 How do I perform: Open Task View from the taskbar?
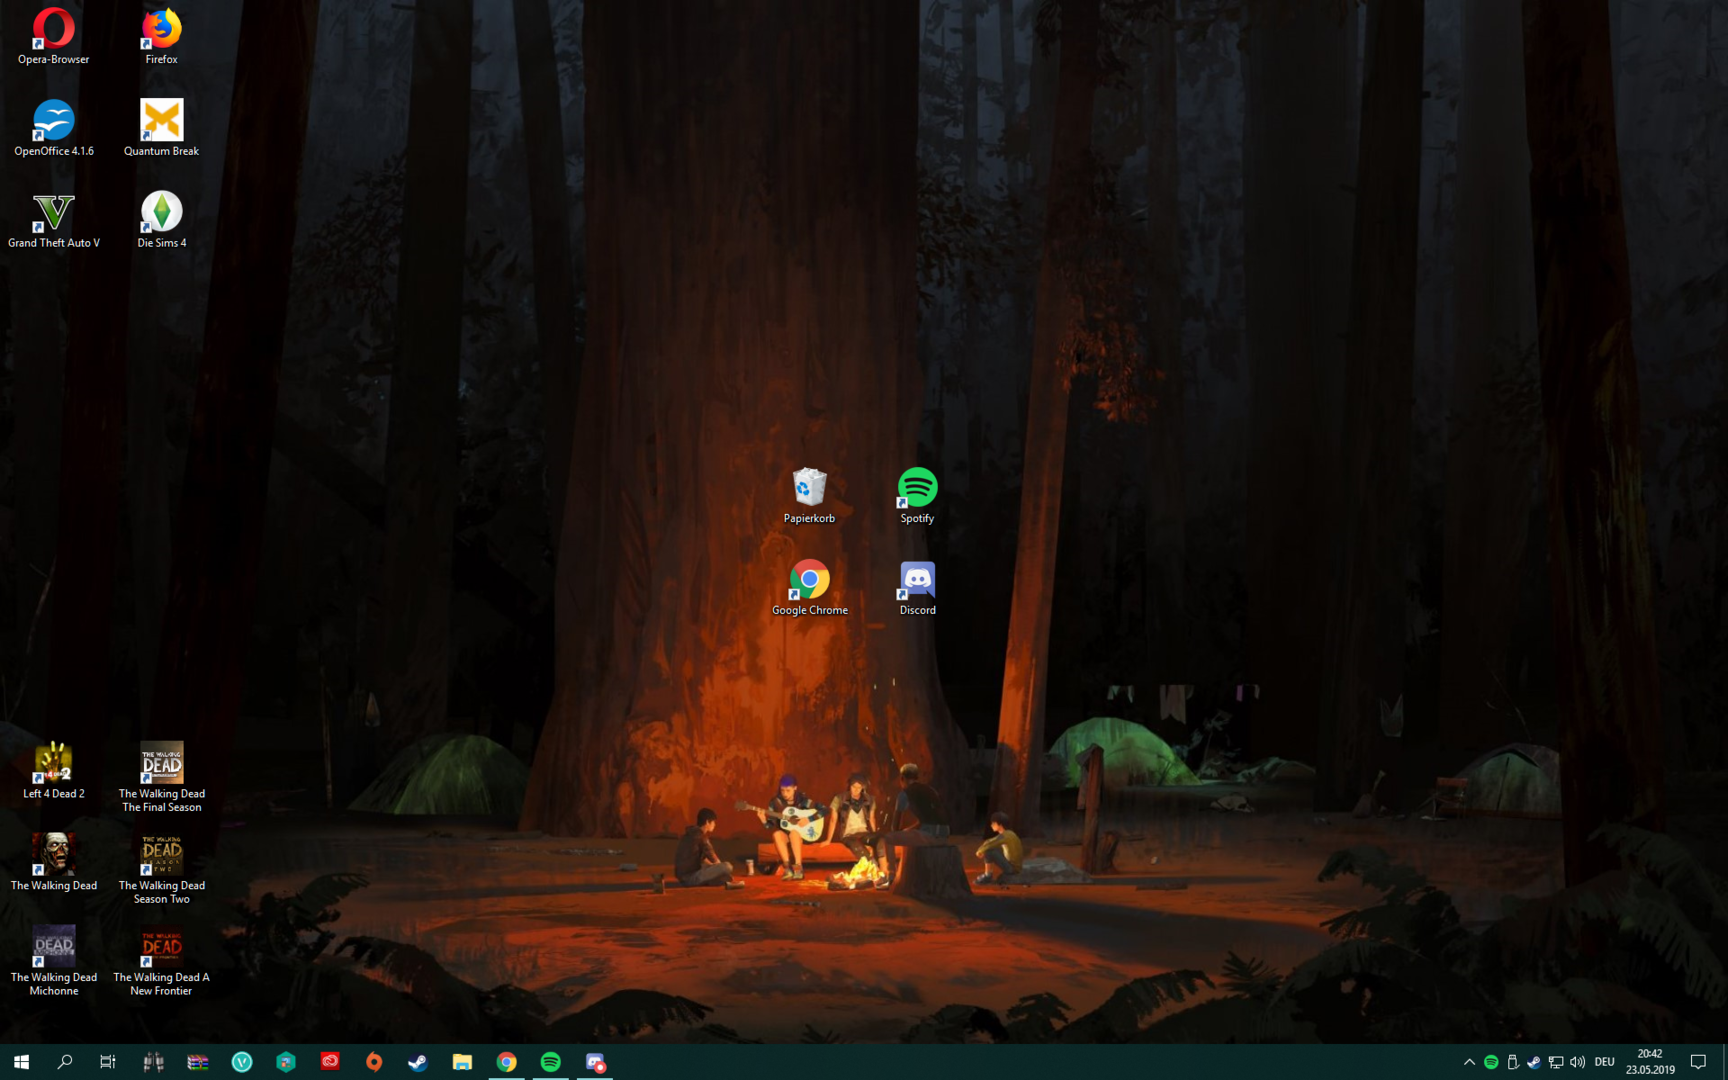pyautogui.click(x=108, y=1062)
